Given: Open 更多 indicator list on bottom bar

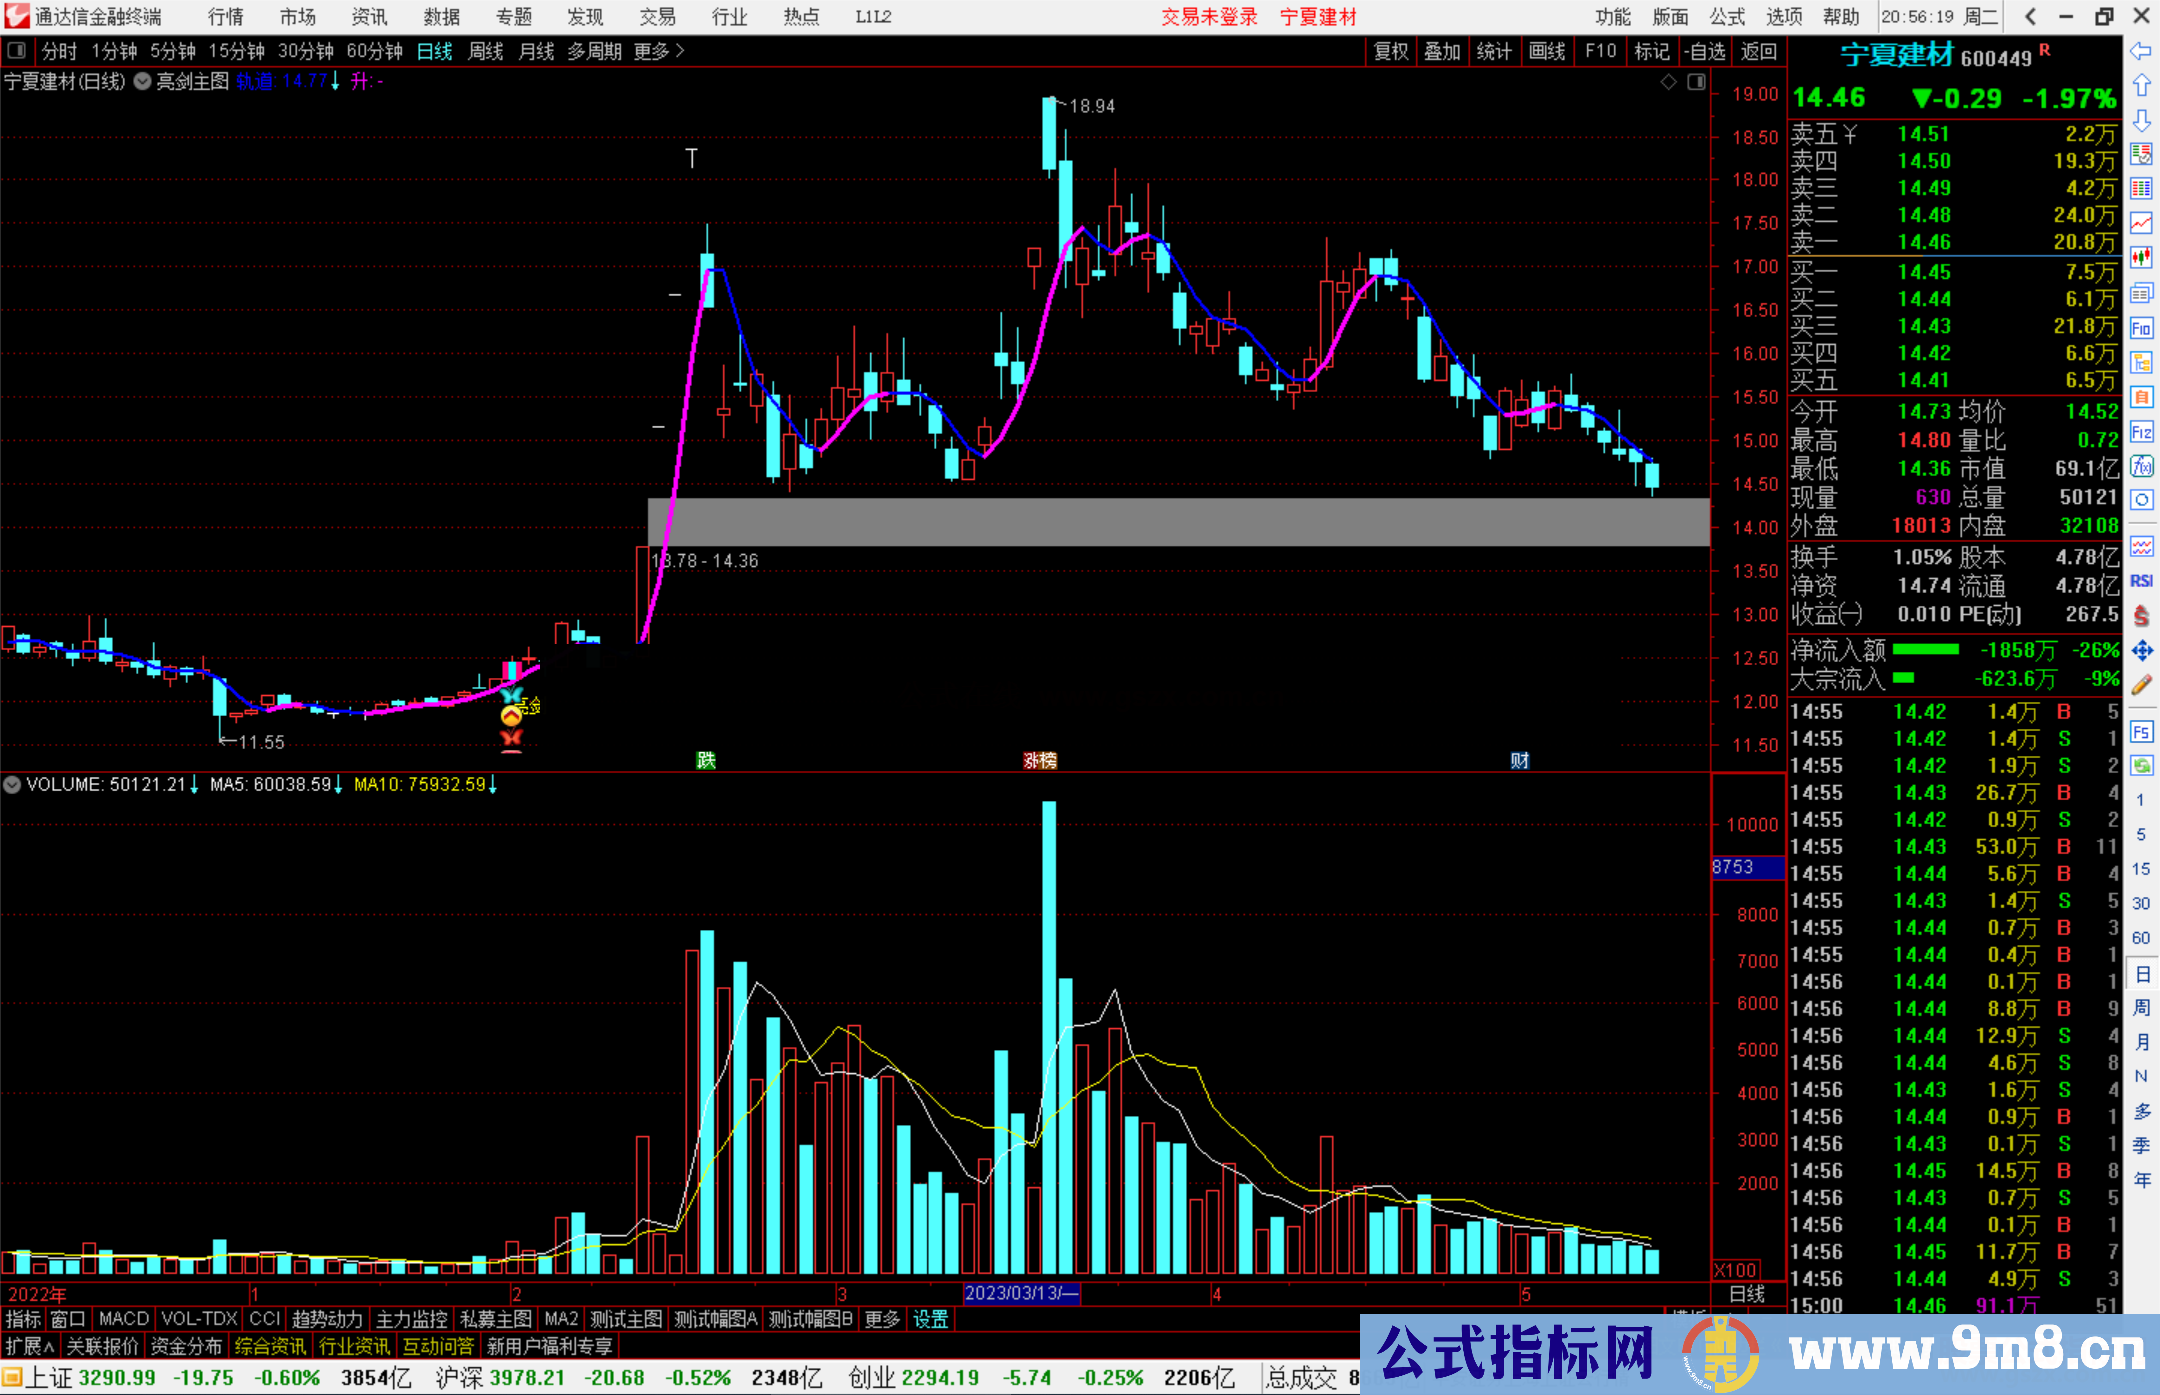Looking at the screenshot, I should pos(882,1320).
